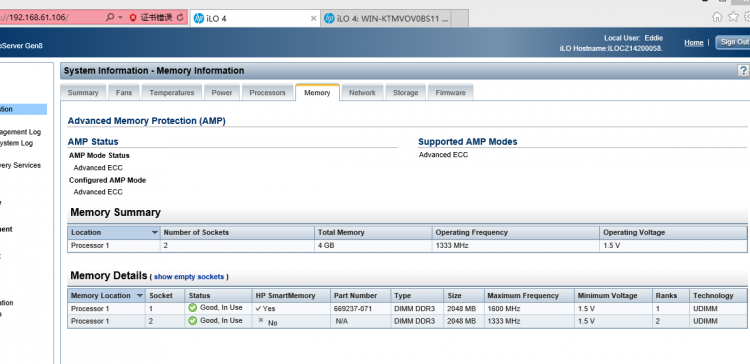This screenshot has height=364, width=750.
Task: Switch to the Fans tab
Action: [x=124, y=93]
